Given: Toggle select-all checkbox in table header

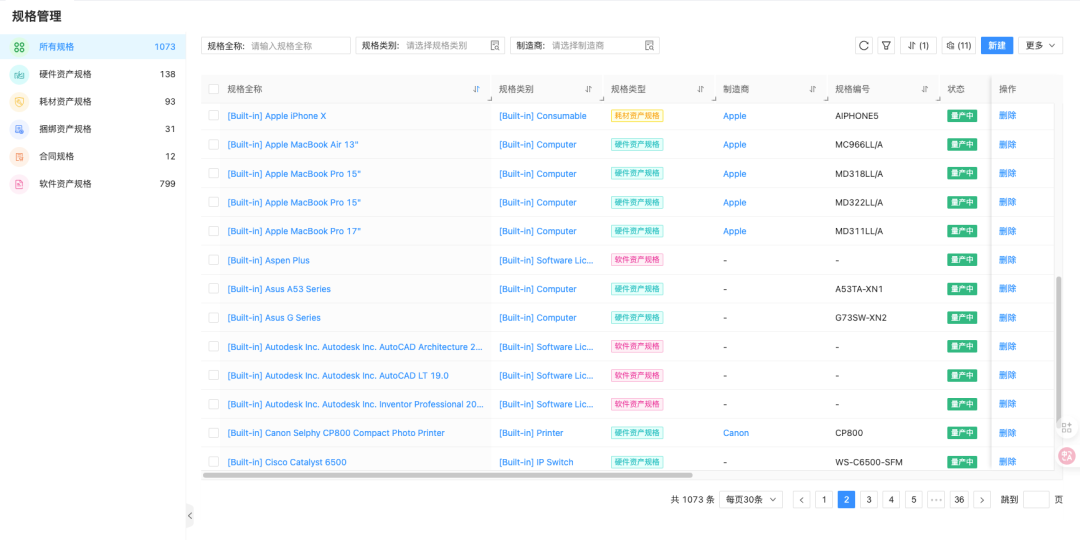Looking at the screenshot, I should 214,90.
